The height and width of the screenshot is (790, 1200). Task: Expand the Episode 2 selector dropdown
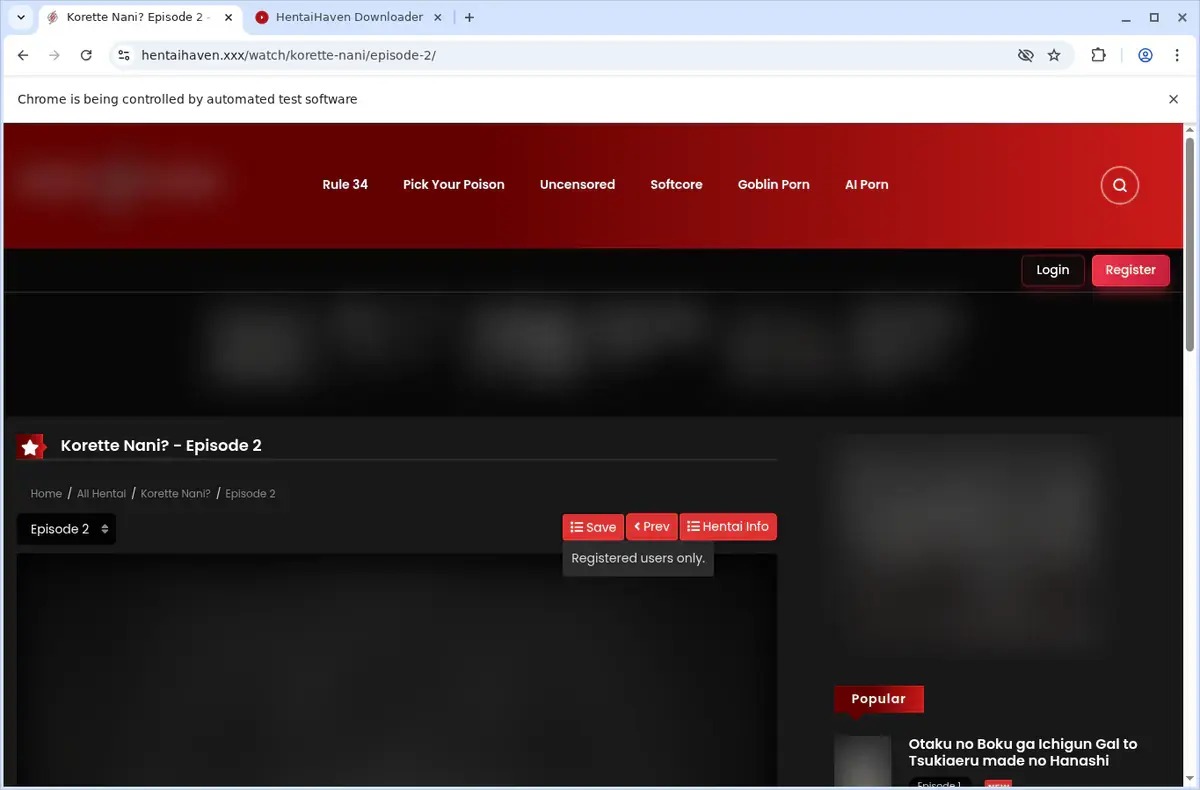66,529
